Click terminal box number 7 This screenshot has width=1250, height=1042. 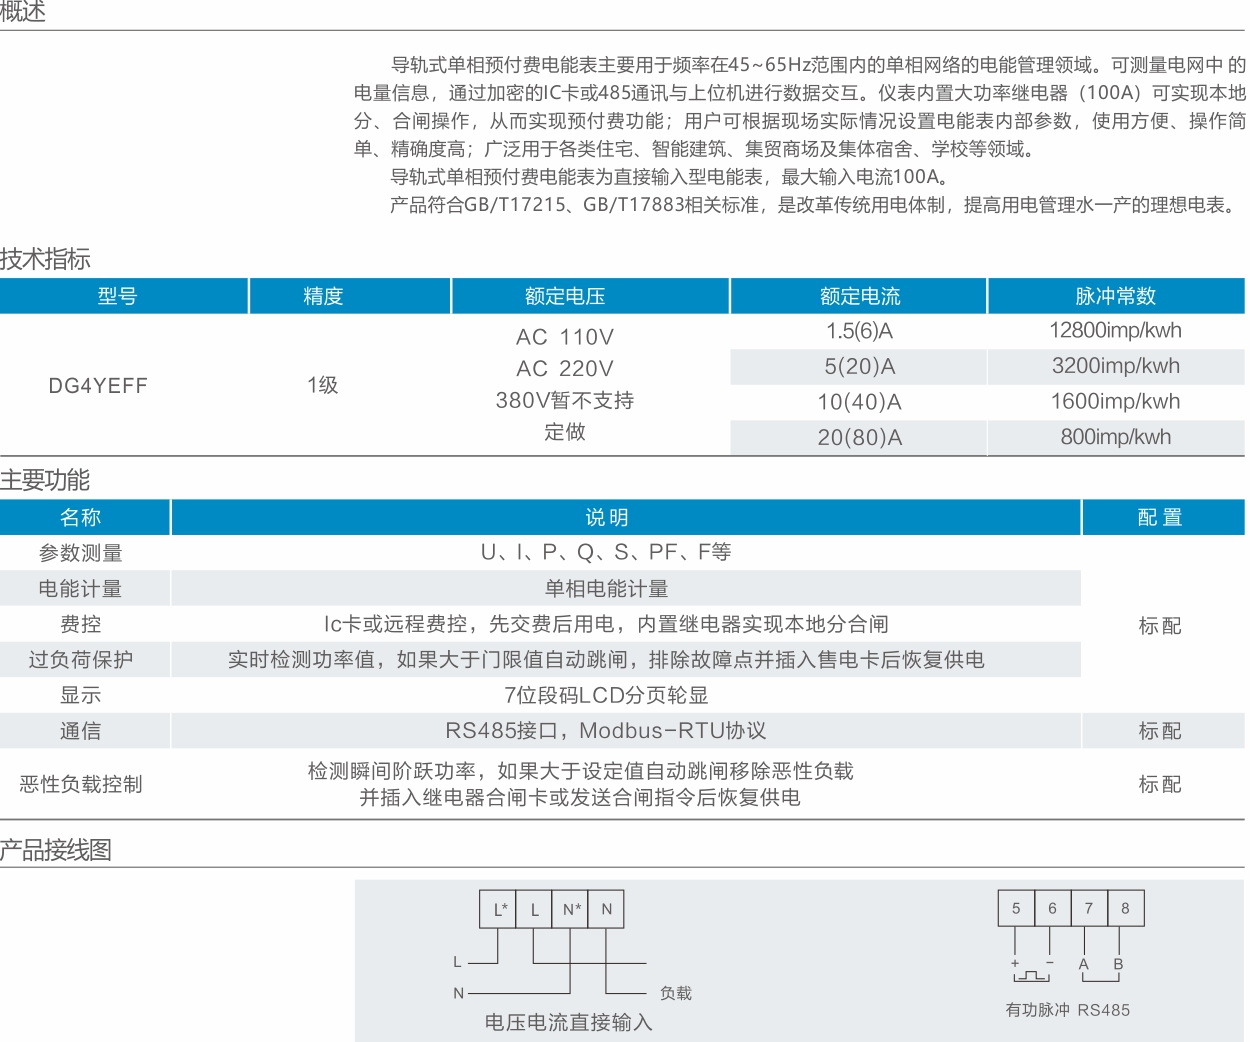(1089, 908)
